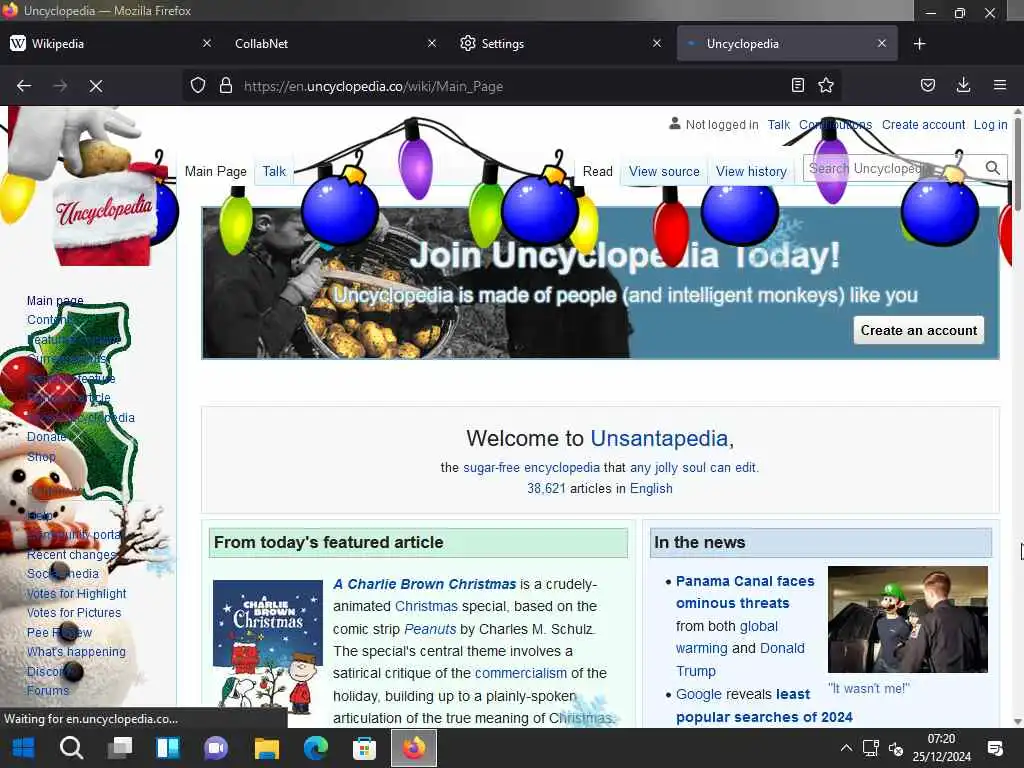Open the article Talk tab
Screen dimensions: 1024x768
click(x=274, y=171)
